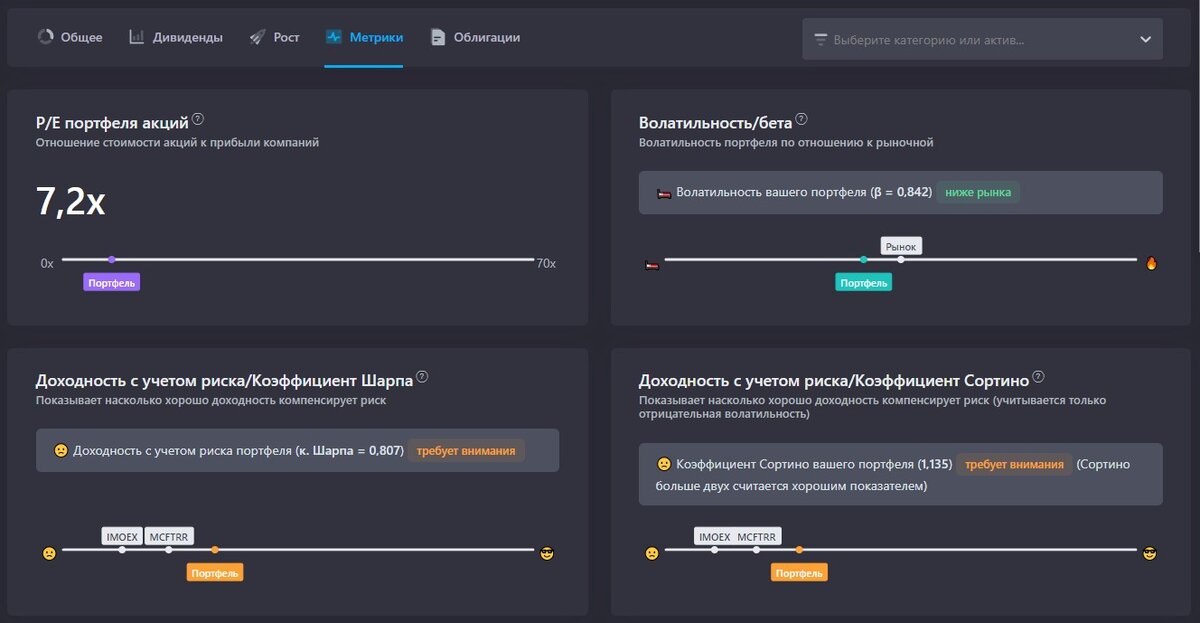Click the orange Портфель marker on the Sortino scale
The width and height of the screenshot is (1200, 623).
pos(799,573)
